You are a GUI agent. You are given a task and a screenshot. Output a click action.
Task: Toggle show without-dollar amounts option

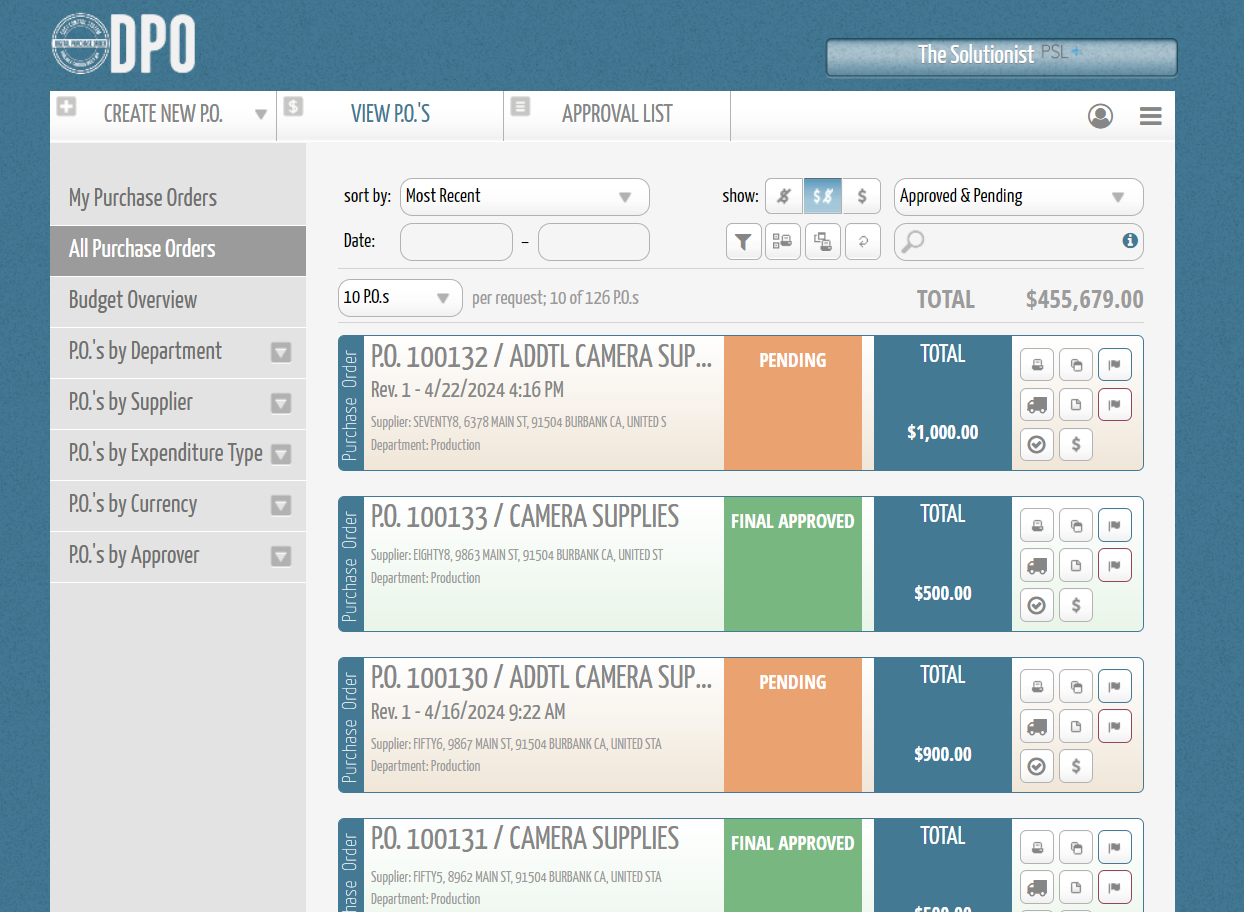pos(785,196)
